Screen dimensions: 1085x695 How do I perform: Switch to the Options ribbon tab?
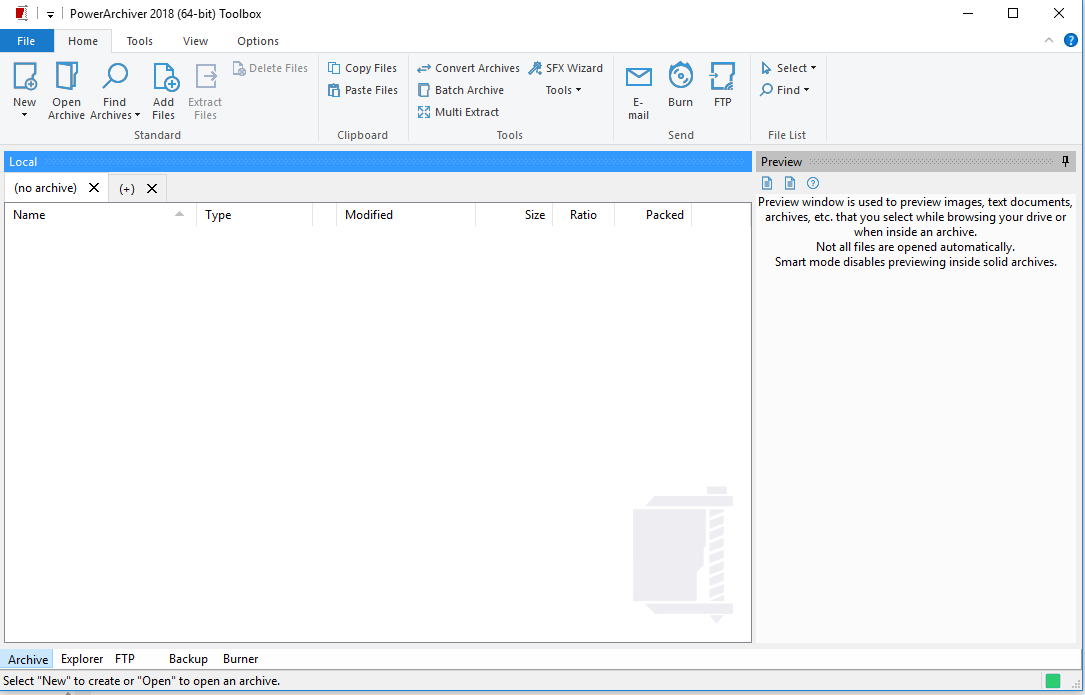tap(258, 41)
